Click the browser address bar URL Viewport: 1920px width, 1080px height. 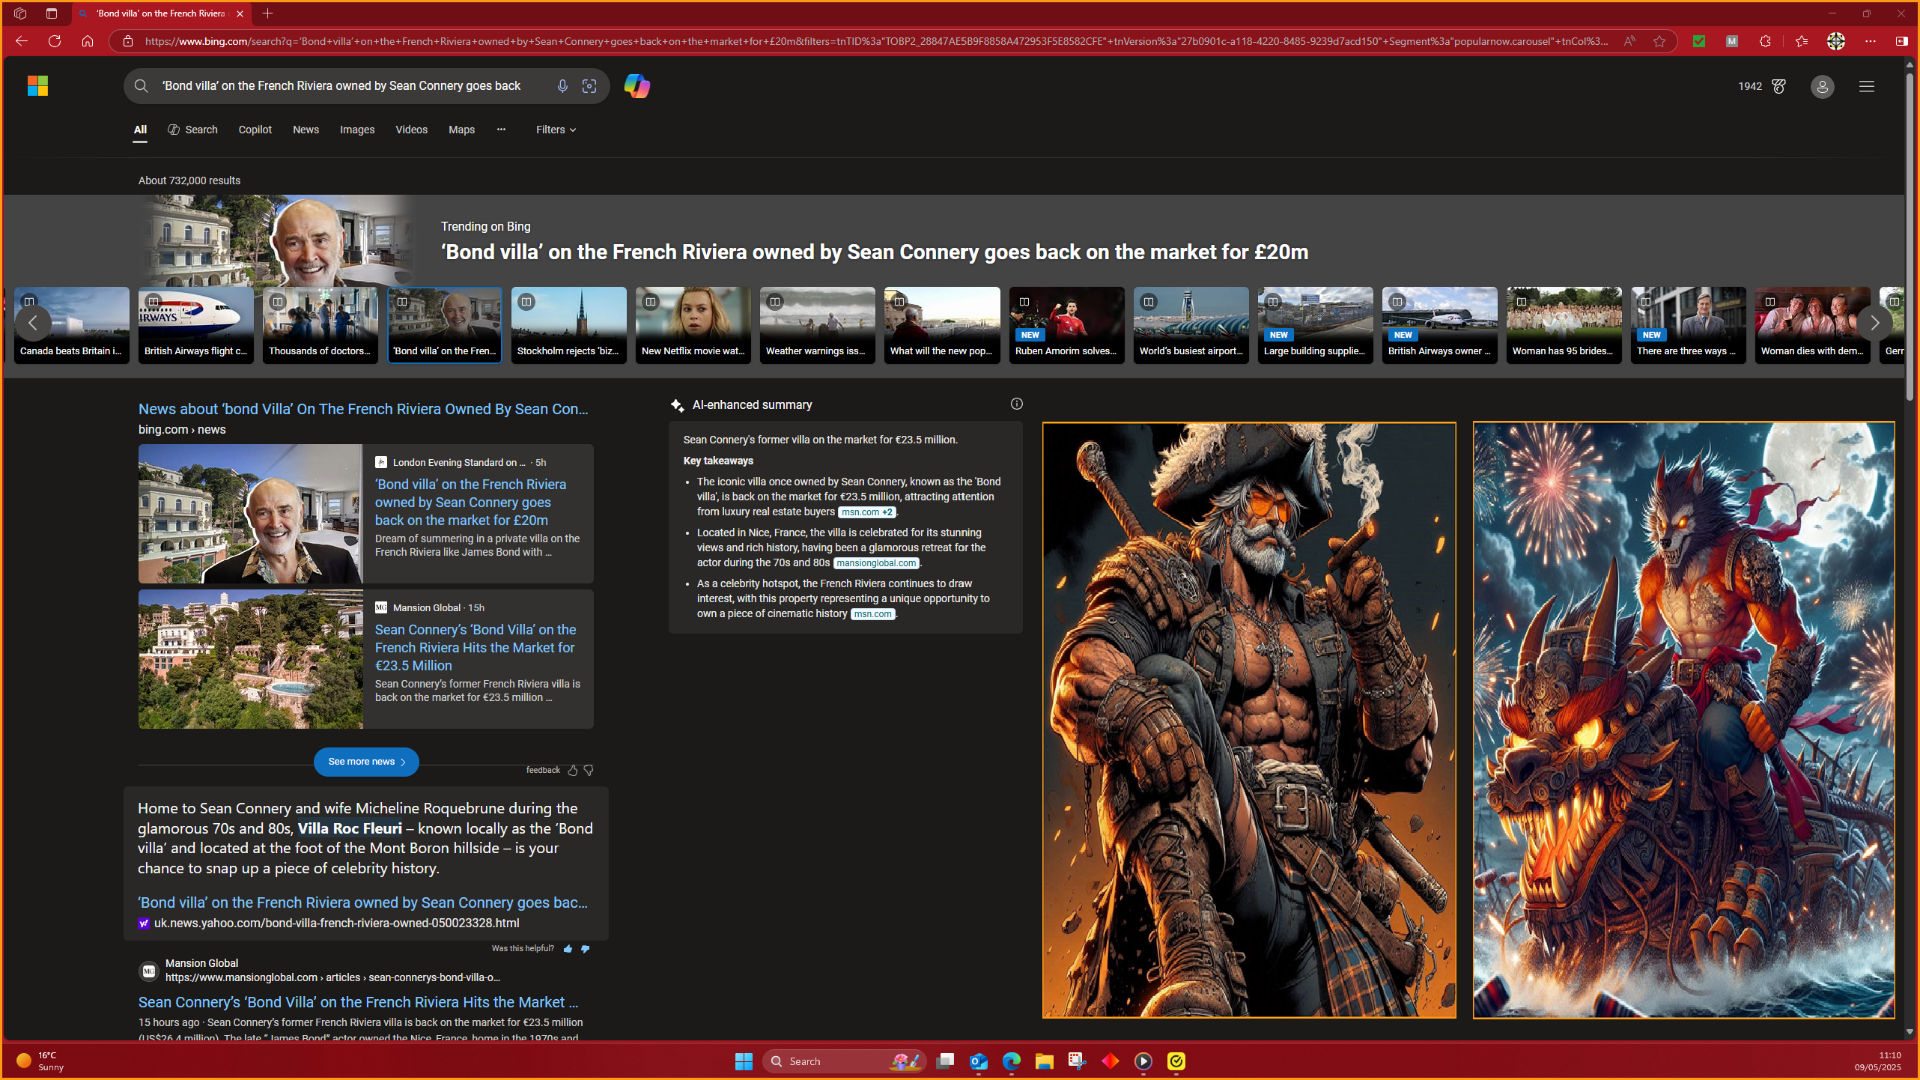(x=875, y=41)
